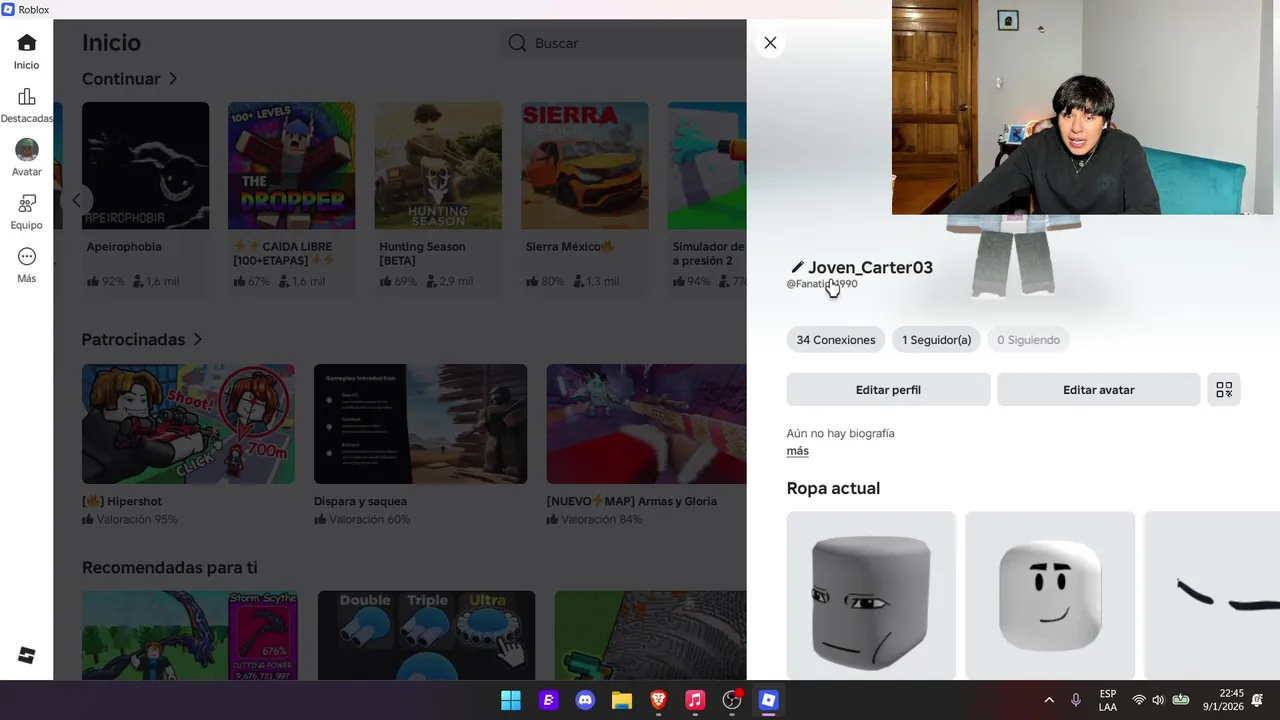Click Editar avatar button
The height and width of the screenshot is (720, 1280).
point(1098,390)
